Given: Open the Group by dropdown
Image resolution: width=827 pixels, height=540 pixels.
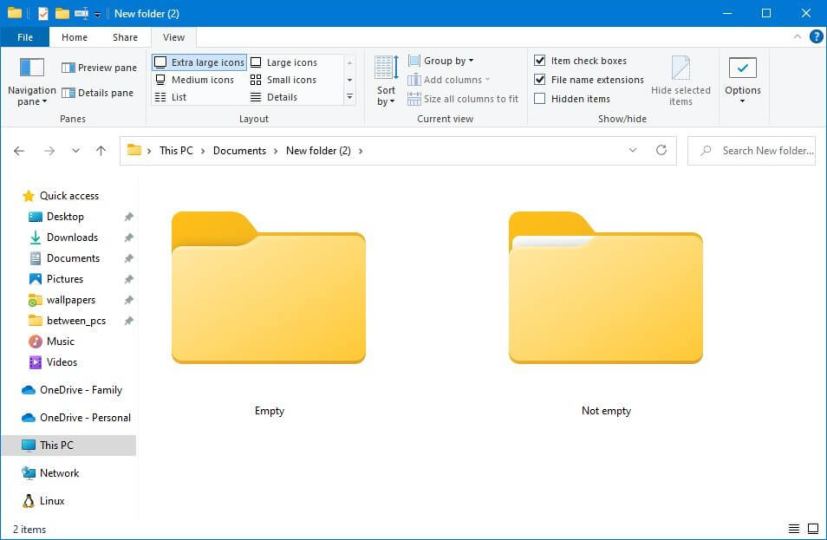Looking at the screenshot, I should coord(441,61).
